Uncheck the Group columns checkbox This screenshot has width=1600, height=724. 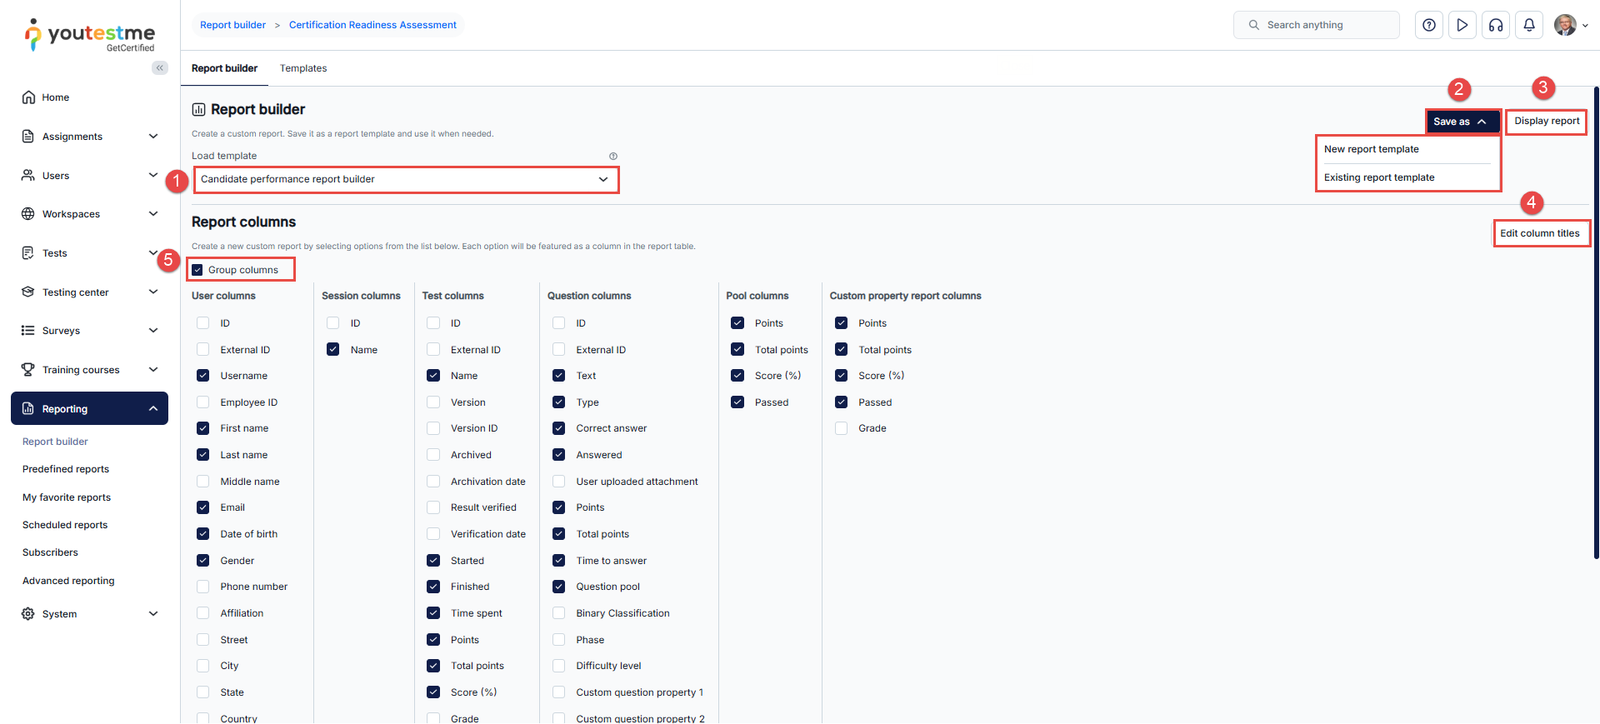coord(198,270)
